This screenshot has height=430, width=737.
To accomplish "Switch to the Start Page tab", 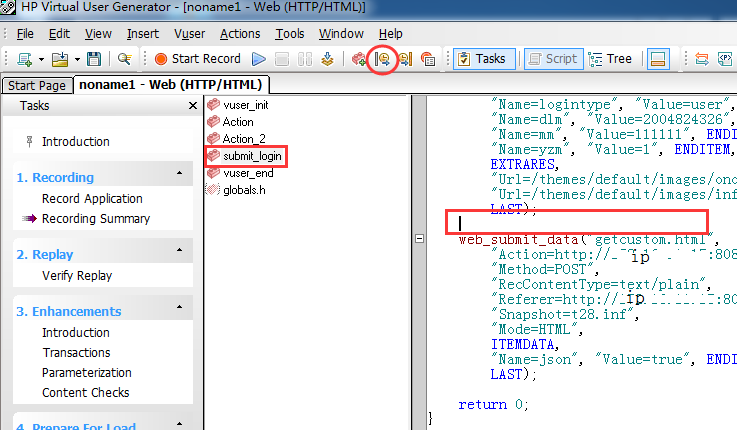I will 37,86.
